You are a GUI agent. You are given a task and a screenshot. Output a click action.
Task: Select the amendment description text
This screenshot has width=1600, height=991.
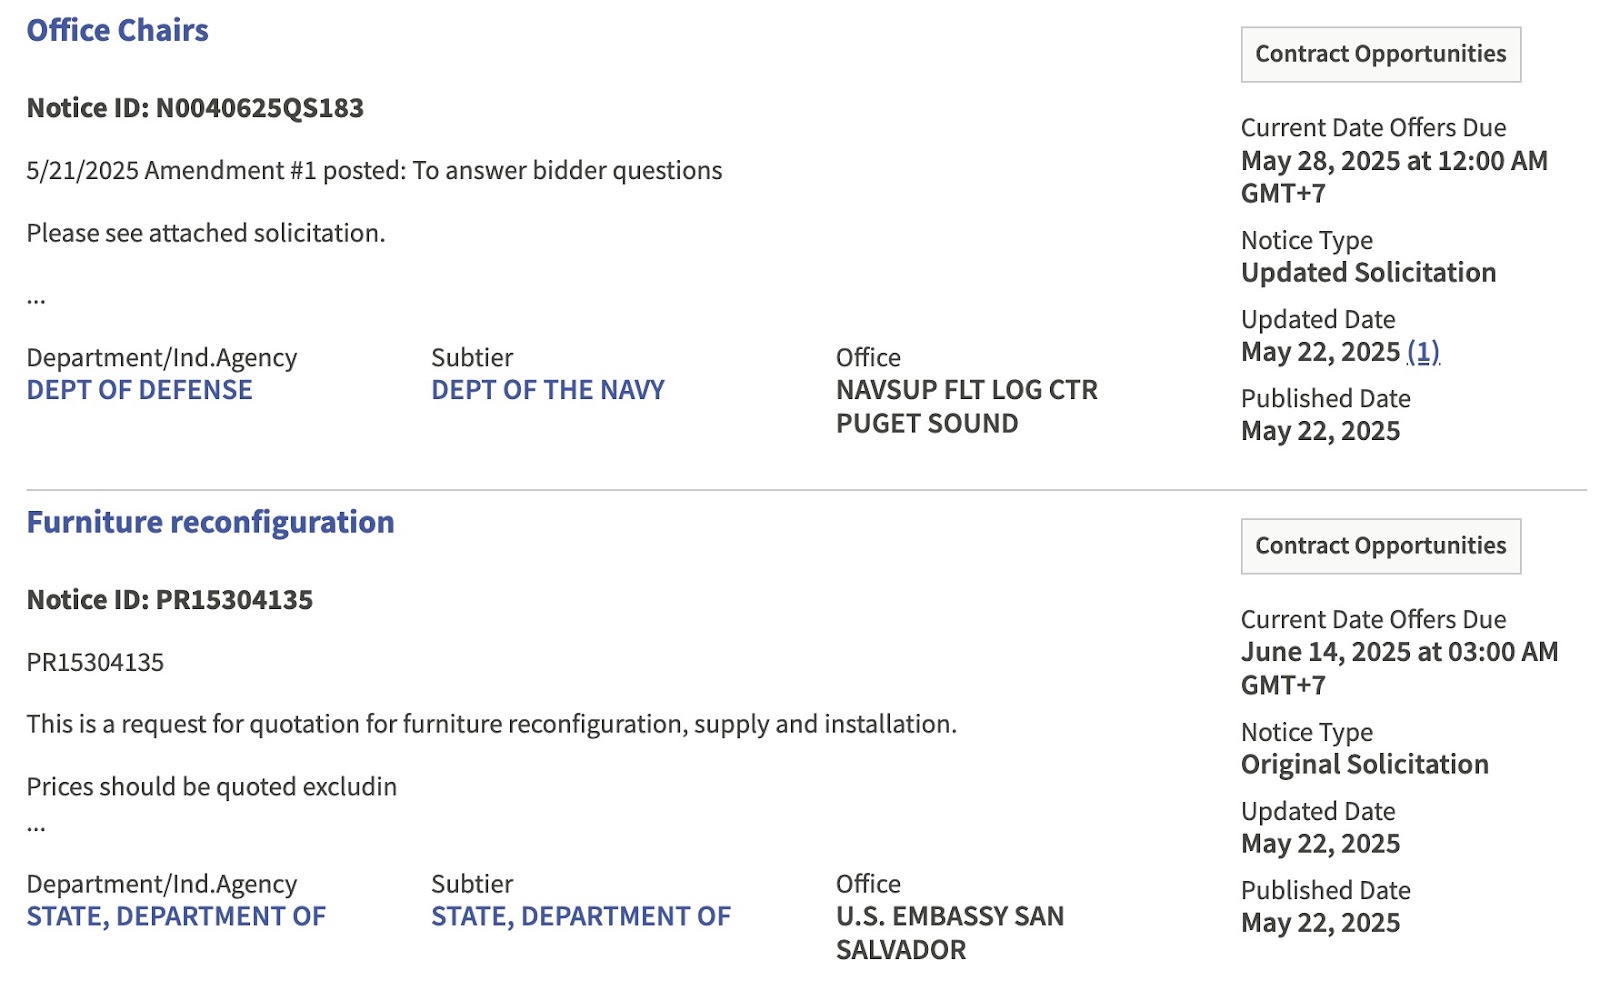[375, 170]
